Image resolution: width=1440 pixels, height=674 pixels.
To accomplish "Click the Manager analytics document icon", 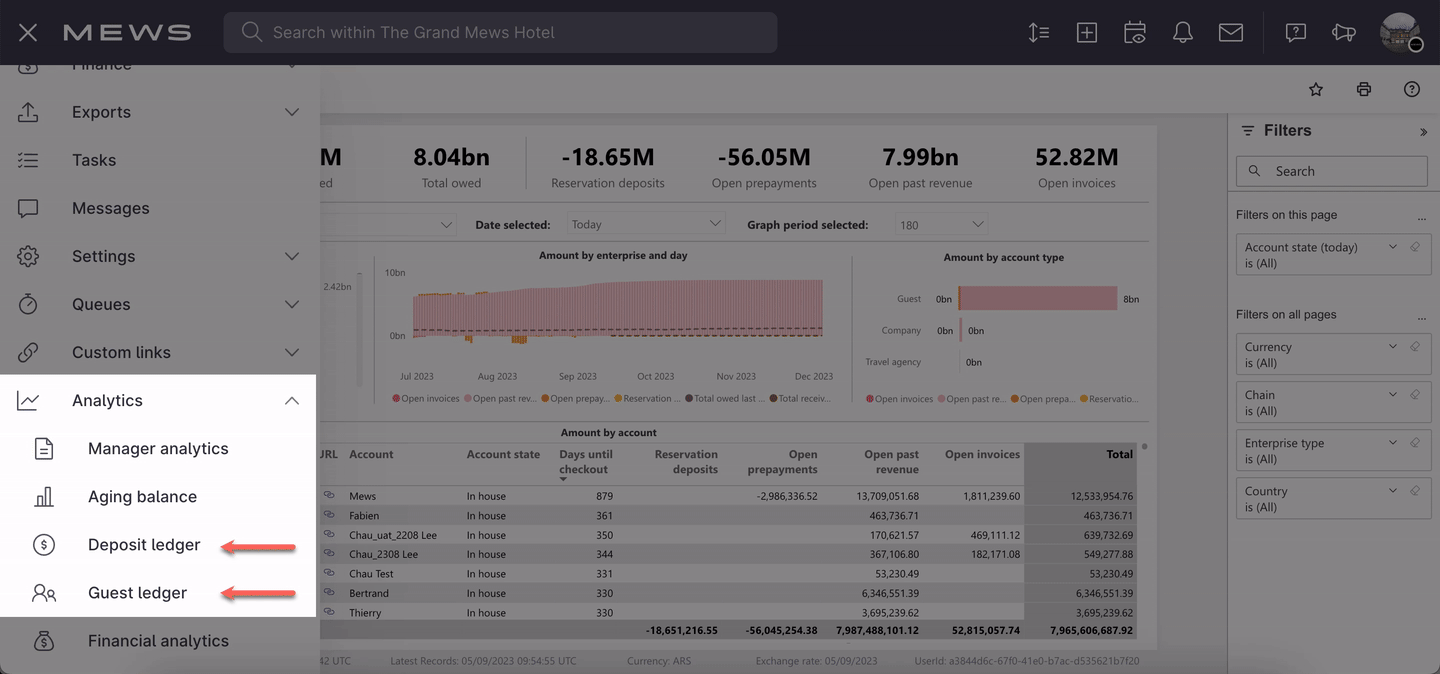I will pyautogui.click(x=44, y=449).
